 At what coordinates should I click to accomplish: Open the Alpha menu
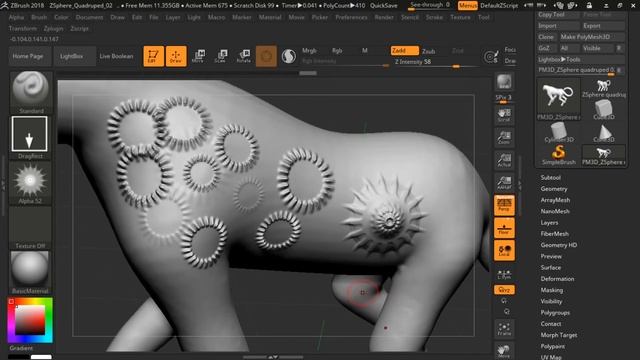click(x=16, y=18)
